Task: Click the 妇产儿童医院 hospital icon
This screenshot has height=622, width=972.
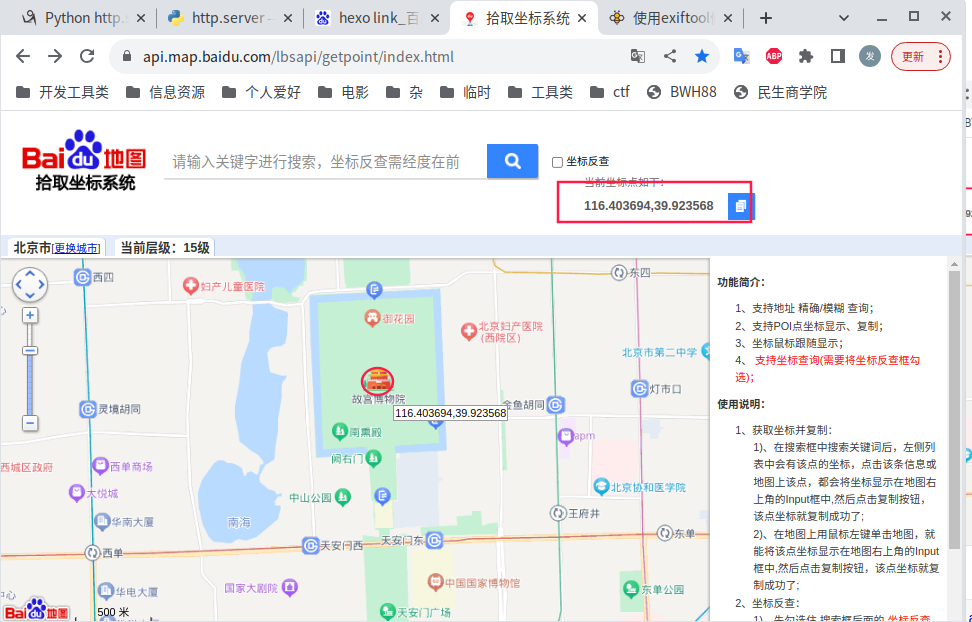Action: 190,286
